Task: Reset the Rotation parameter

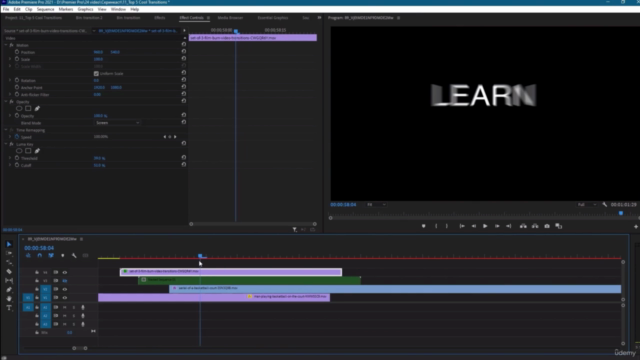Action: [x=184, y=80]
